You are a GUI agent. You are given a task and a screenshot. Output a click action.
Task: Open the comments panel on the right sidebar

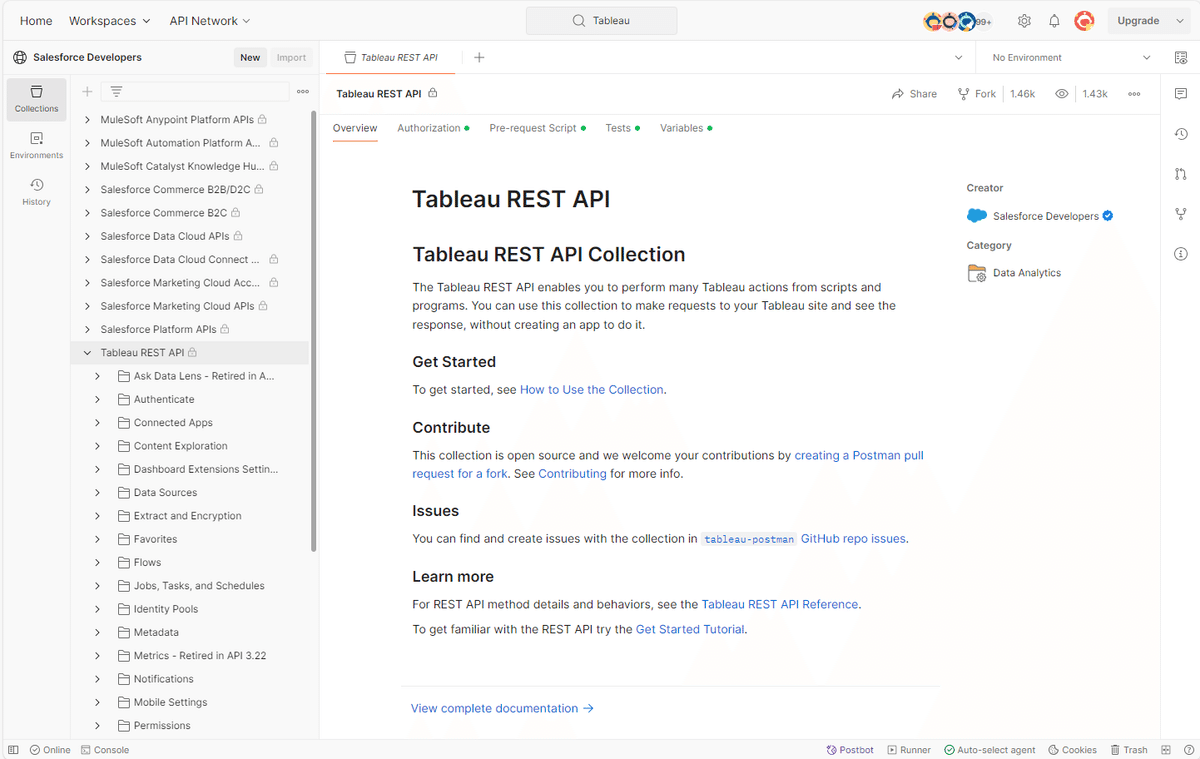pos(1180,94)
